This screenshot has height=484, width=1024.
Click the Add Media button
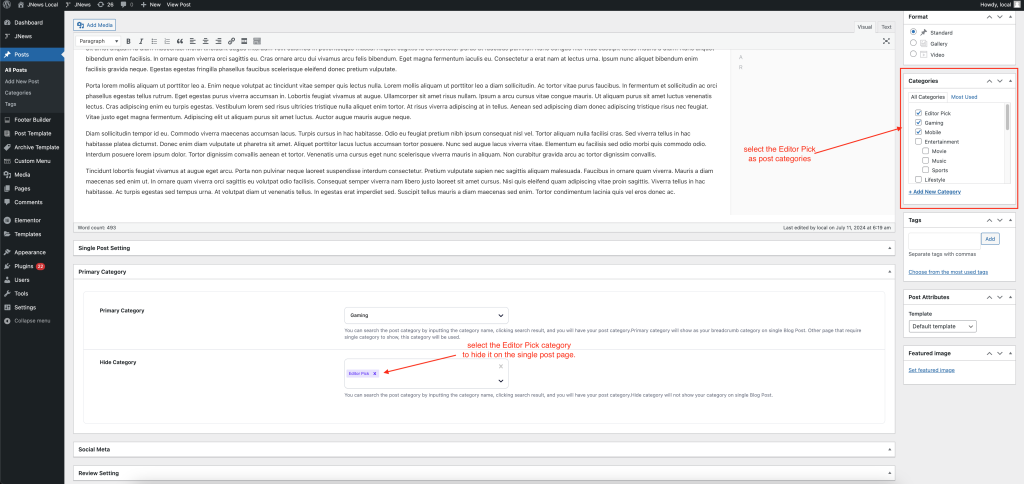[x=97, y=24]
